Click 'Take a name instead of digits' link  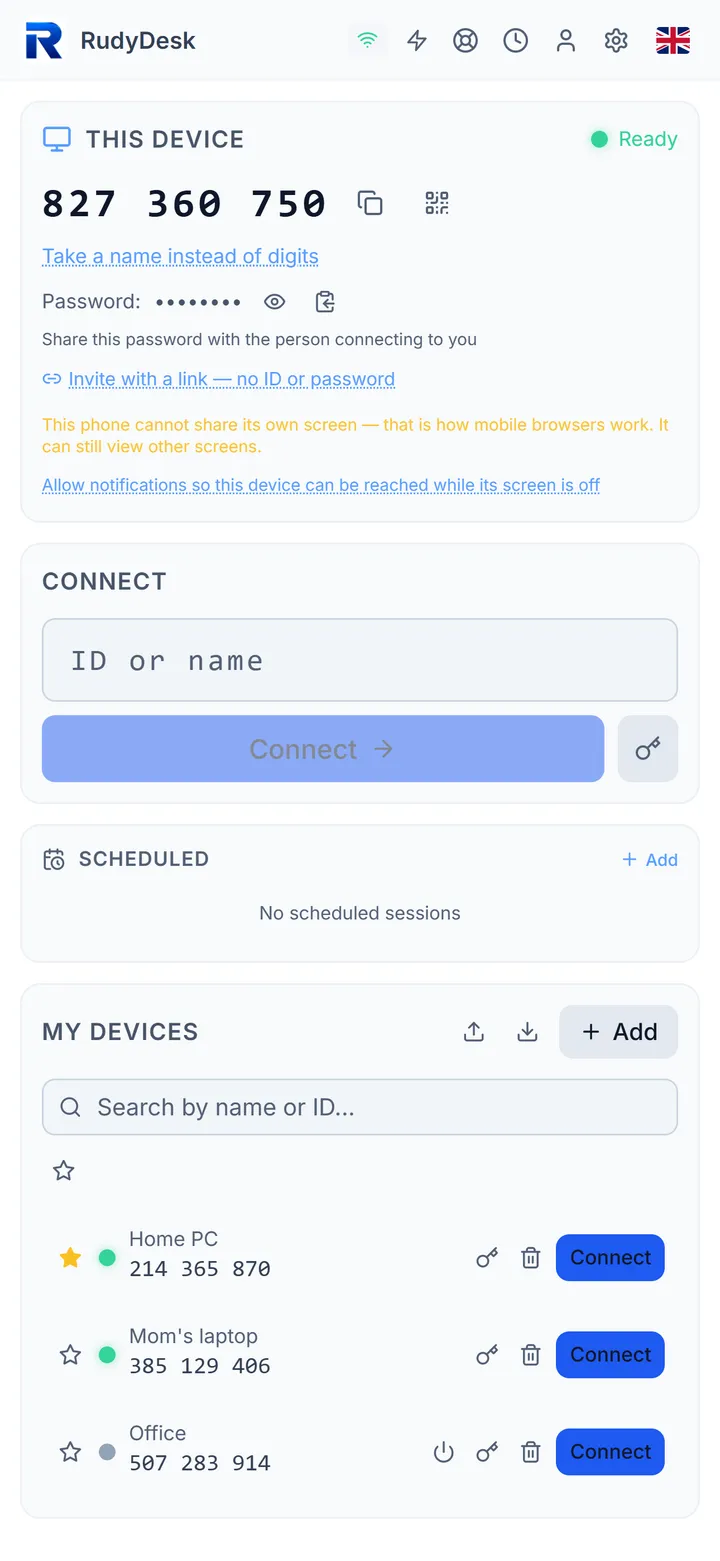coord(180,256)
